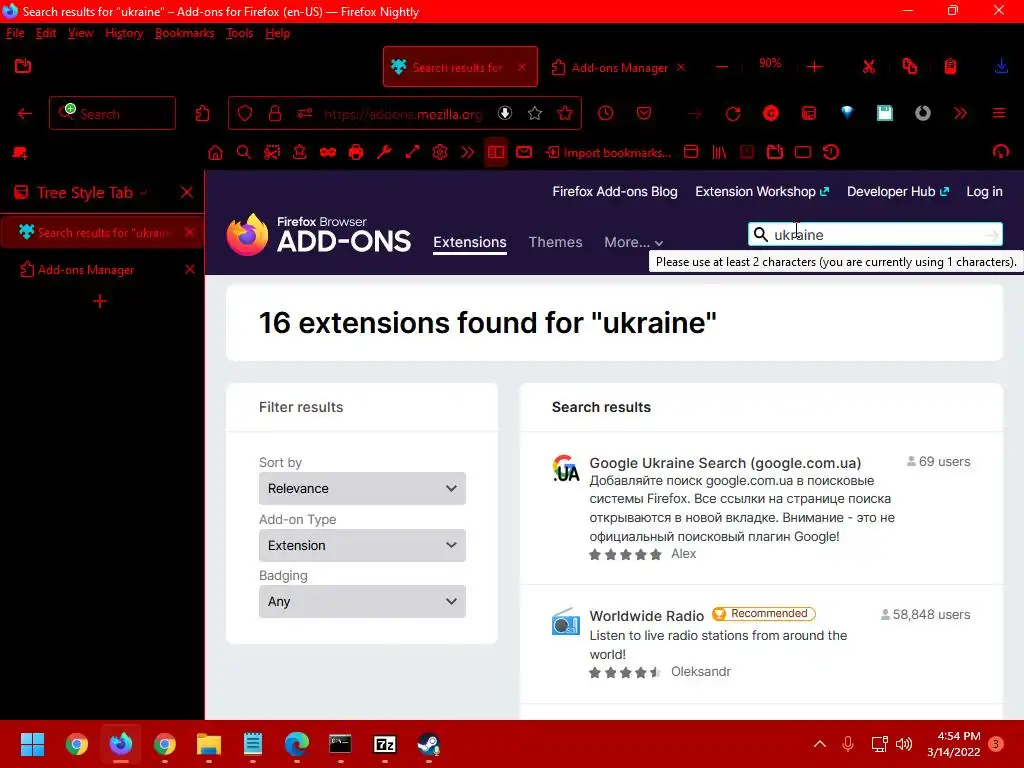The width and height of the screenshot is (1024, 768).
Task: Click the mail envelope icon
Action: [x=524, y=152]
